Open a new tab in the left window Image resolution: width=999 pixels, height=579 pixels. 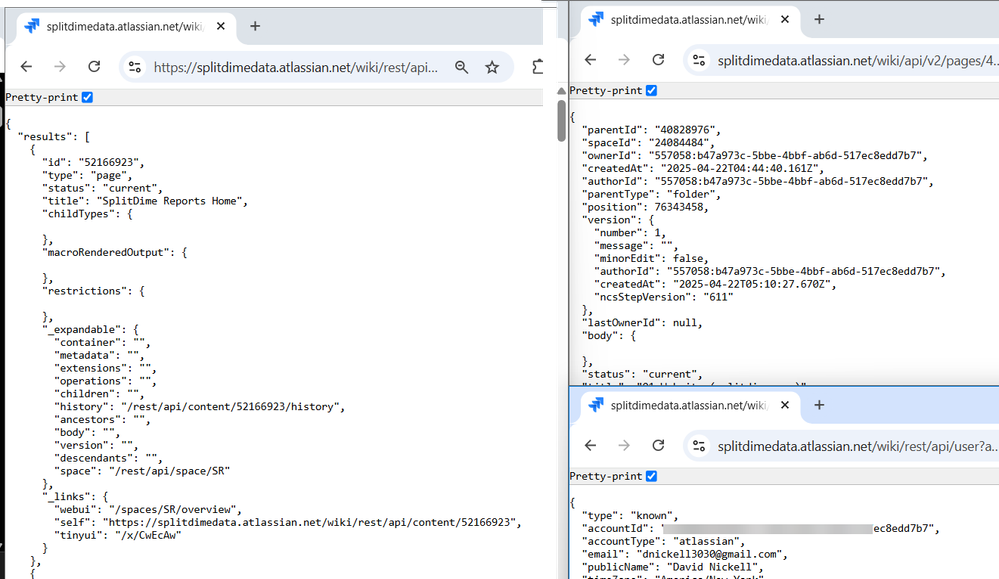tap(254, 27)
